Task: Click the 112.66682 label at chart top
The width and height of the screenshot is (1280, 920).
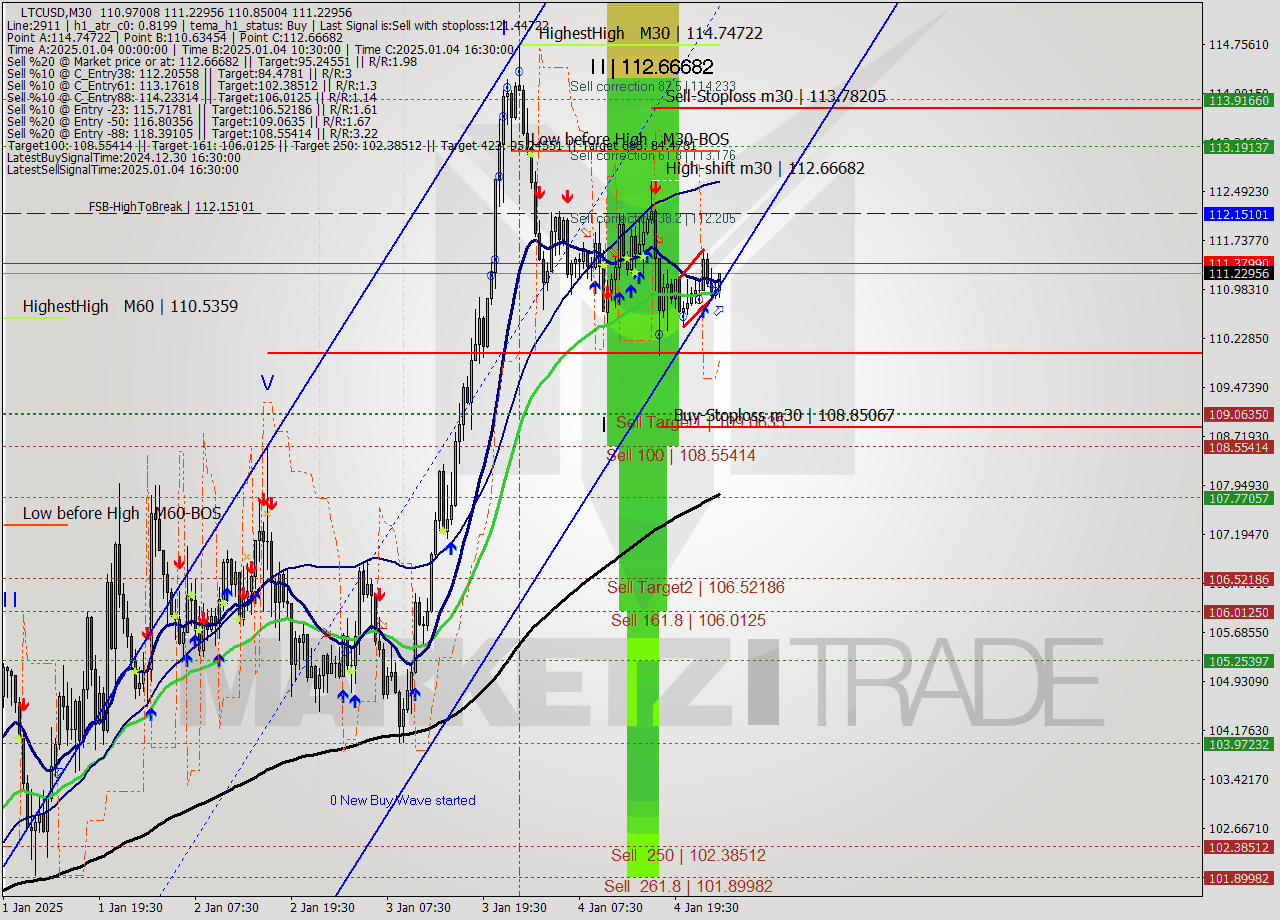Action: point(651,67)
